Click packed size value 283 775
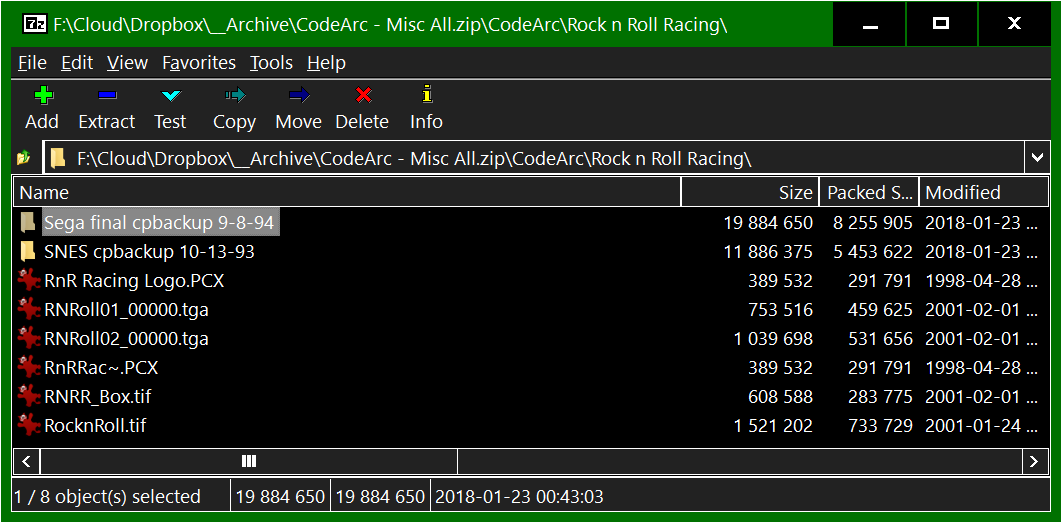This screenshot has height=523, width=1062. pos(880,397)
